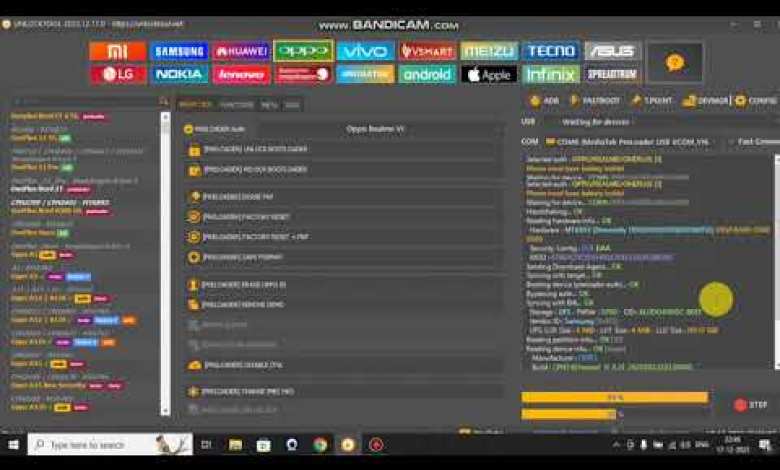Screen dimensions: 780x470
Task: Click the lower yellow progress bar
Action: click(x=569, y=414)
